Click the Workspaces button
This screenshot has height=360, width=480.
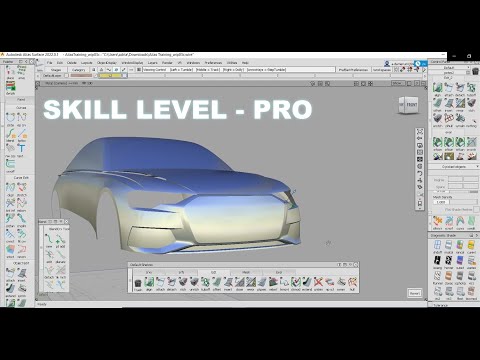click(382, 70)
